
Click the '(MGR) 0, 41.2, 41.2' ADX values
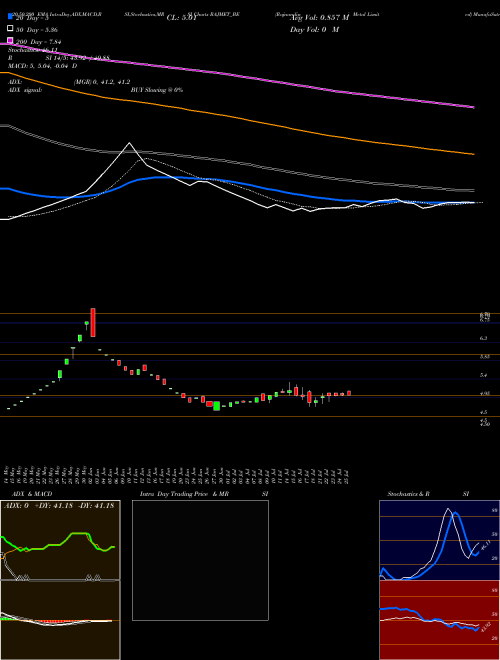tap(102, 82)
